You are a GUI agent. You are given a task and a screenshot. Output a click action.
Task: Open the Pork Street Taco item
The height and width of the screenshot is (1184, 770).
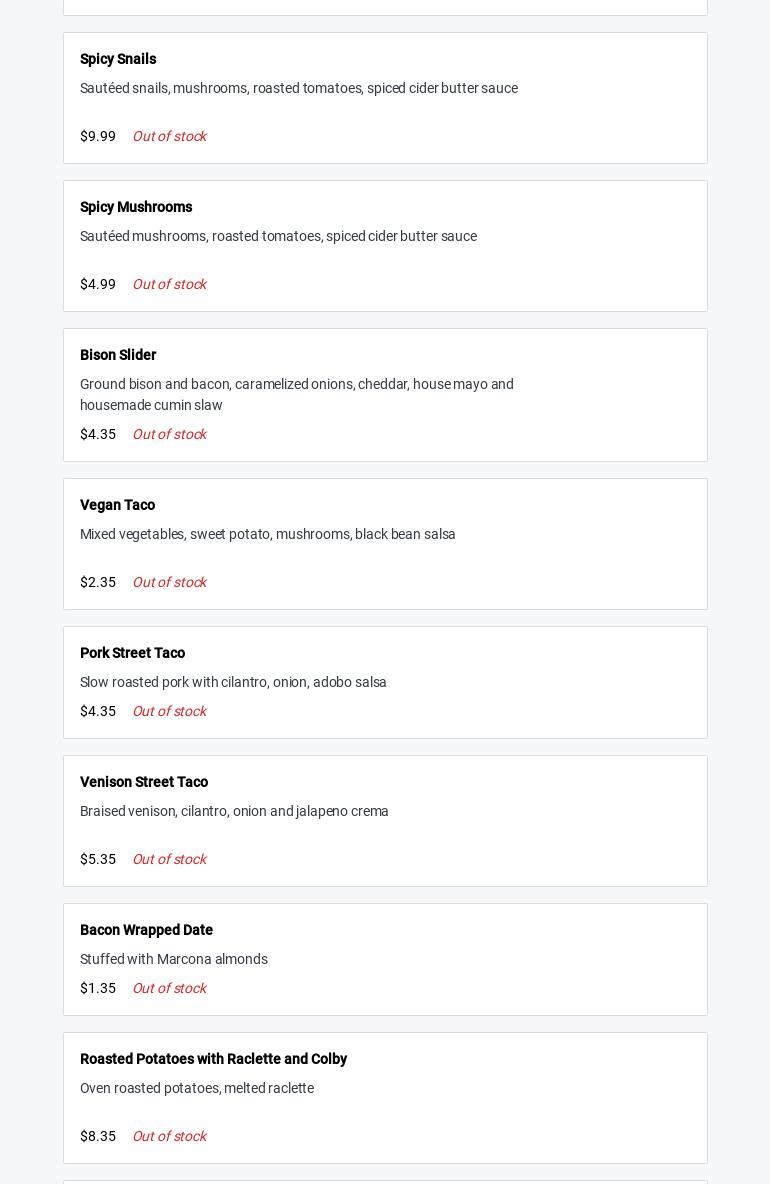point(132,653)
